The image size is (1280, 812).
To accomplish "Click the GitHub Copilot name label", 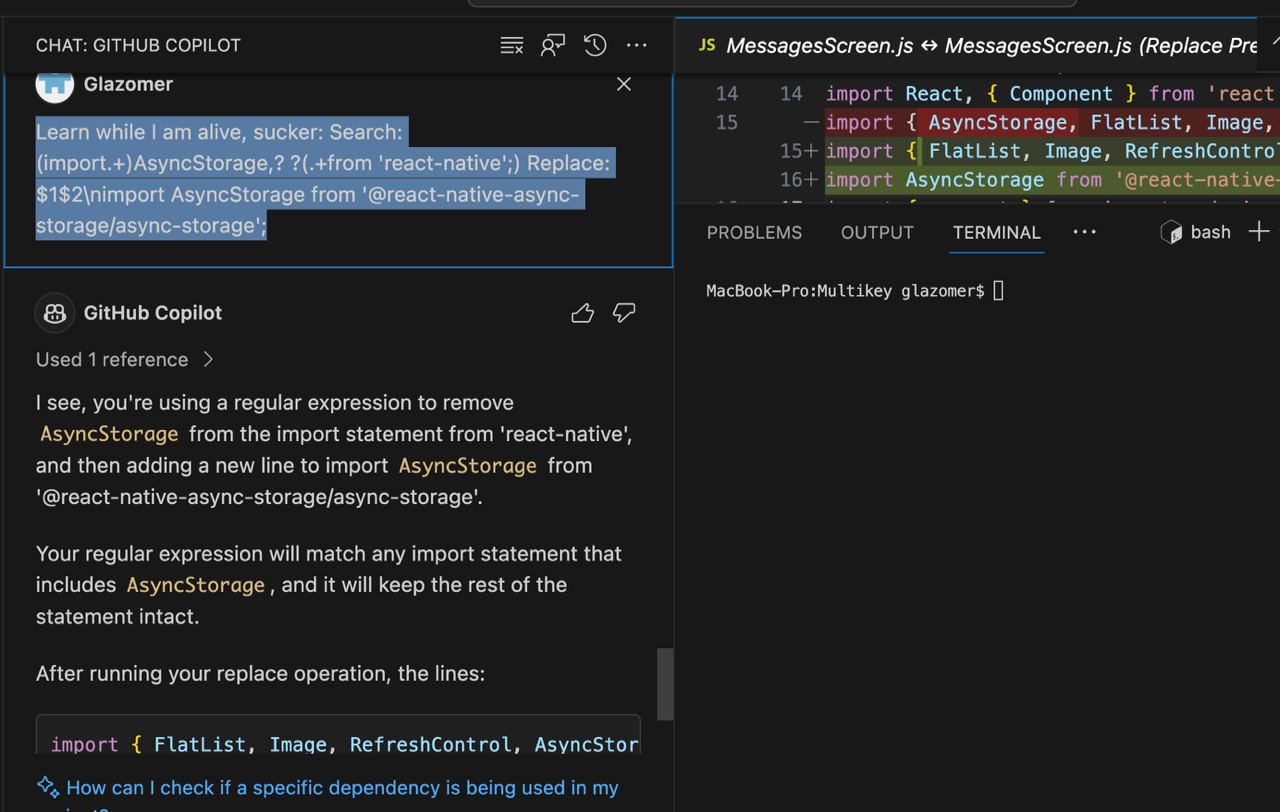I will point(153,313).
